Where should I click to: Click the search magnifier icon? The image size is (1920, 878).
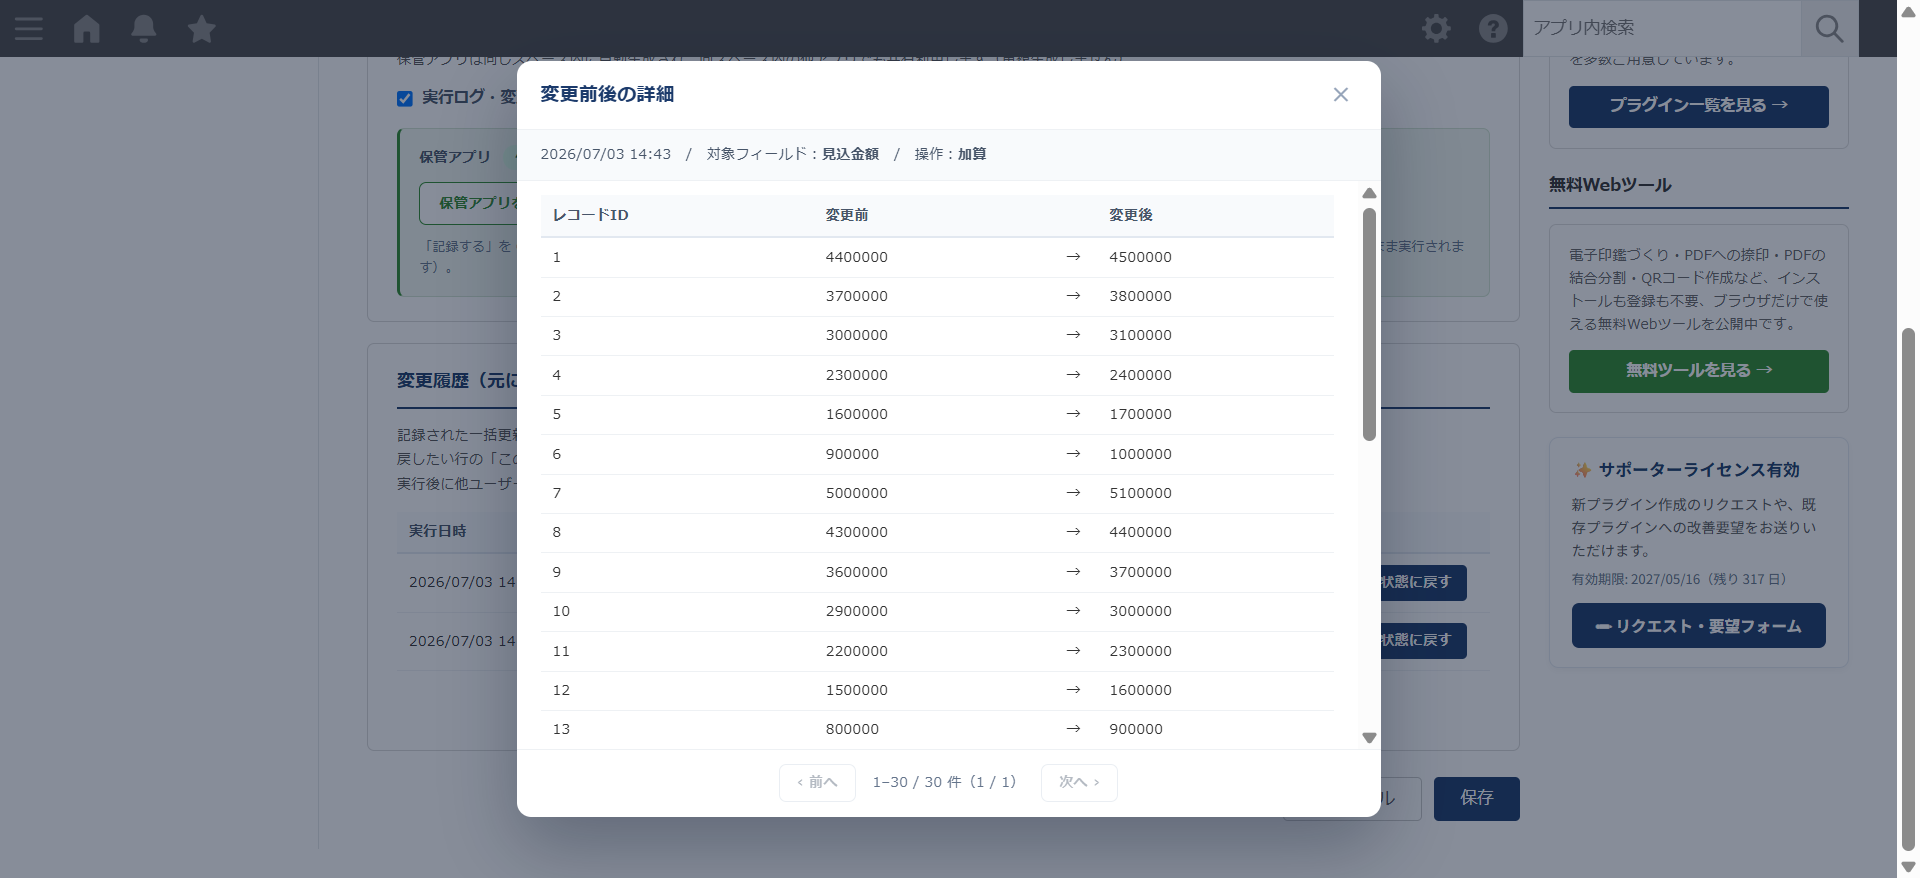(1829, 28)
